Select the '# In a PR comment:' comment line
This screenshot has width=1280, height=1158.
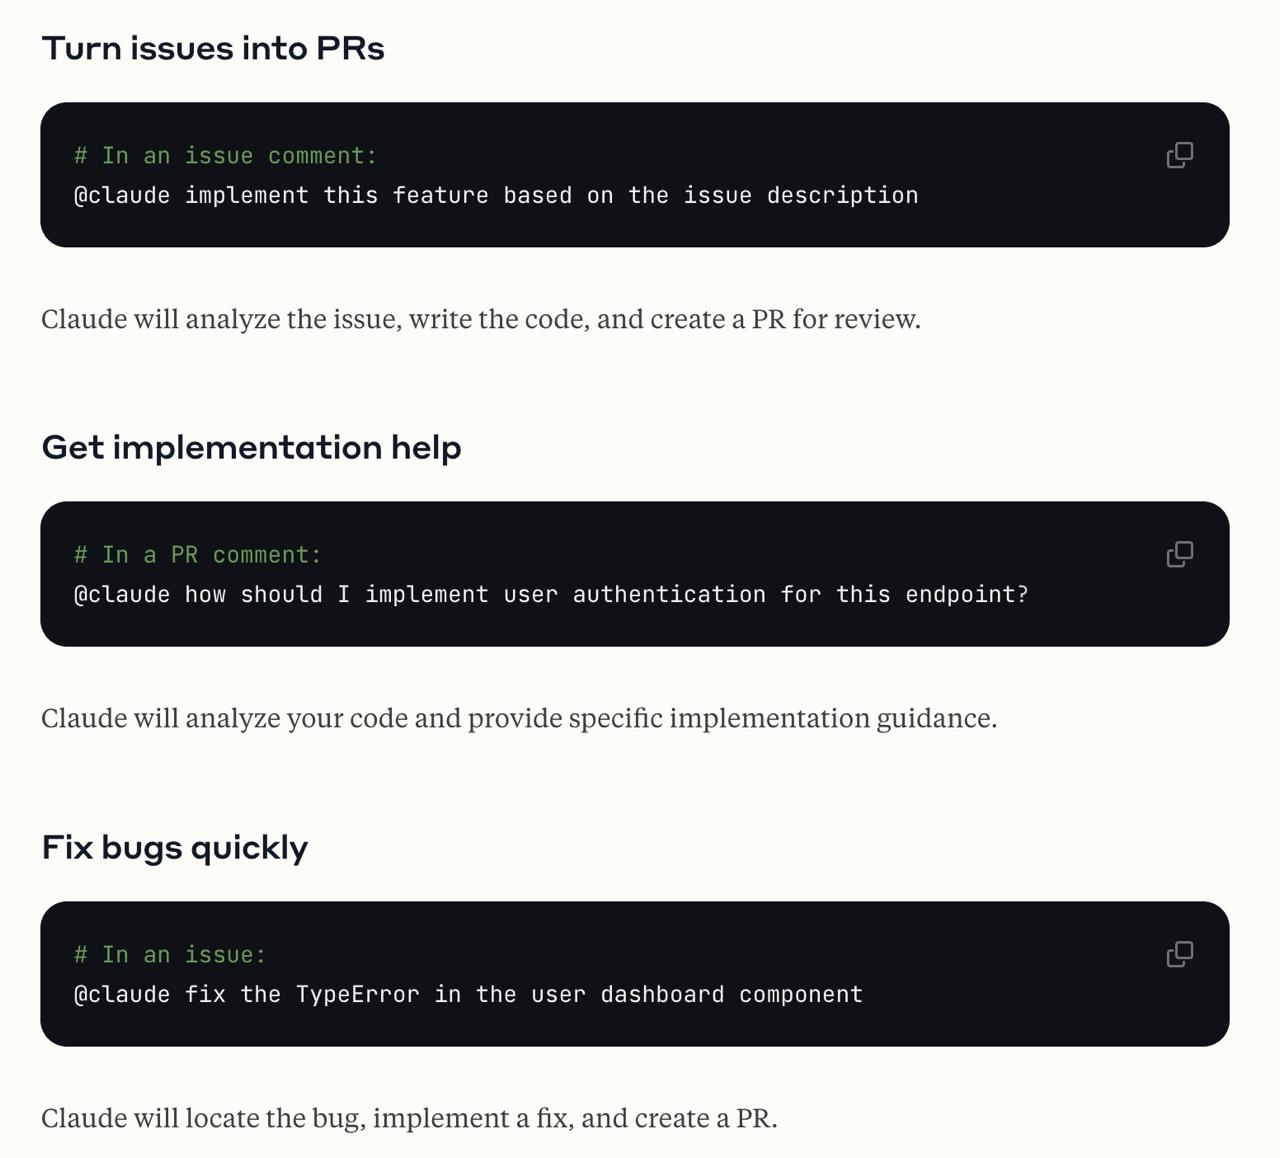[196, 554]
